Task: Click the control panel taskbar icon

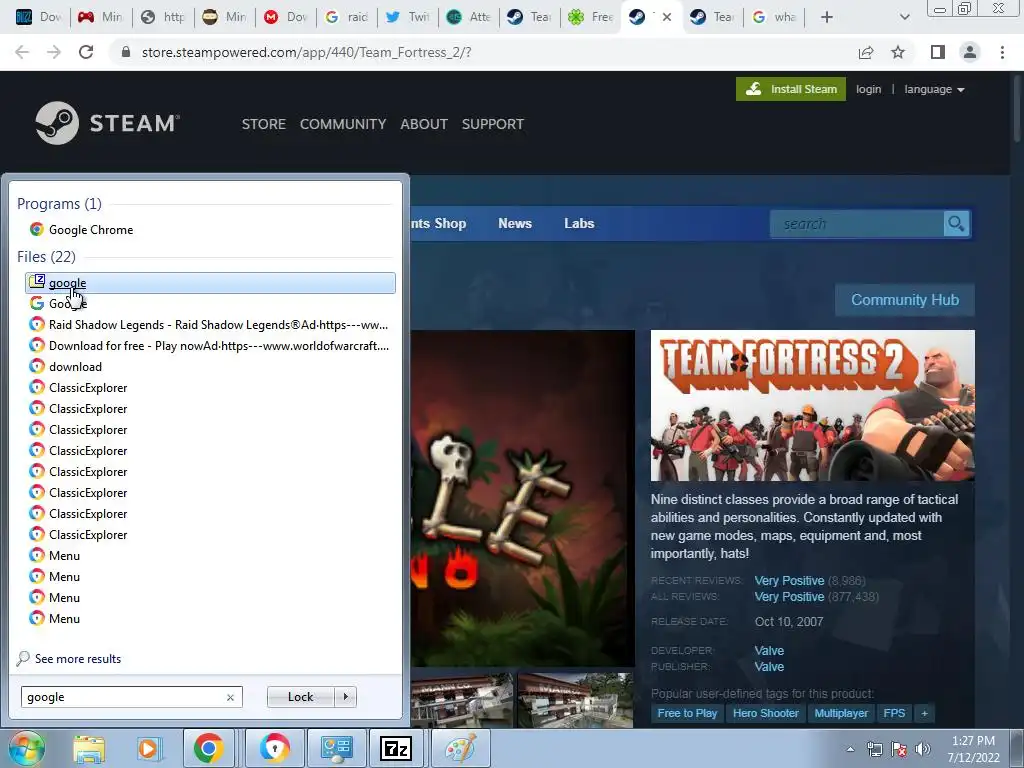Action: point(337,748)
